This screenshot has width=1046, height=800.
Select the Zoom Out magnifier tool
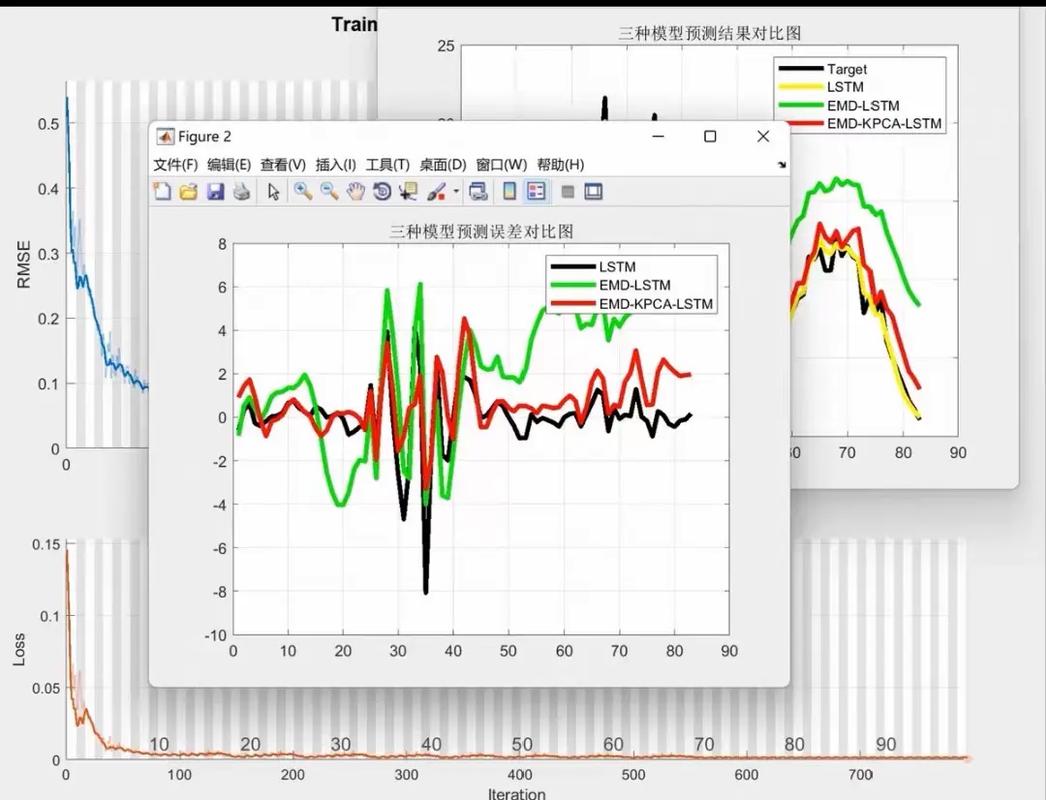pyautogui.click(x=329, y=191)
